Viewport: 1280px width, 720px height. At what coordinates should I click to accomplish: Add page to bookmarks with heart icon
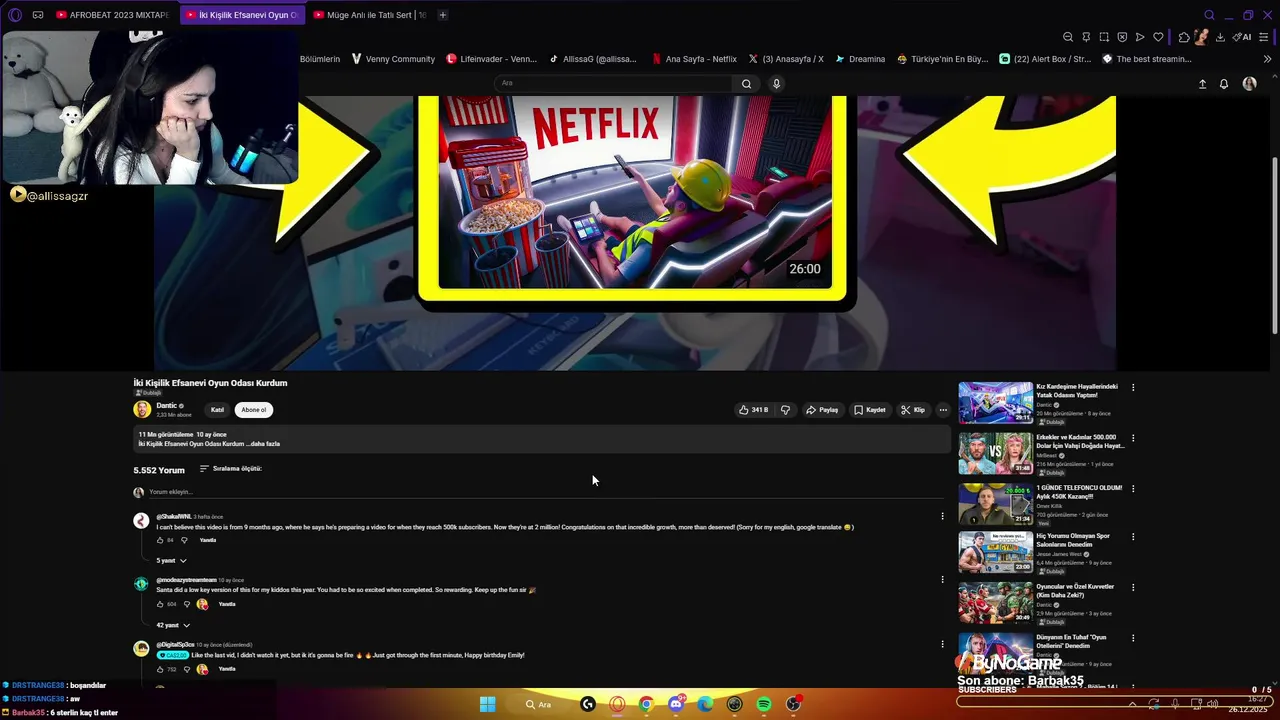[x=1158, y=37]
